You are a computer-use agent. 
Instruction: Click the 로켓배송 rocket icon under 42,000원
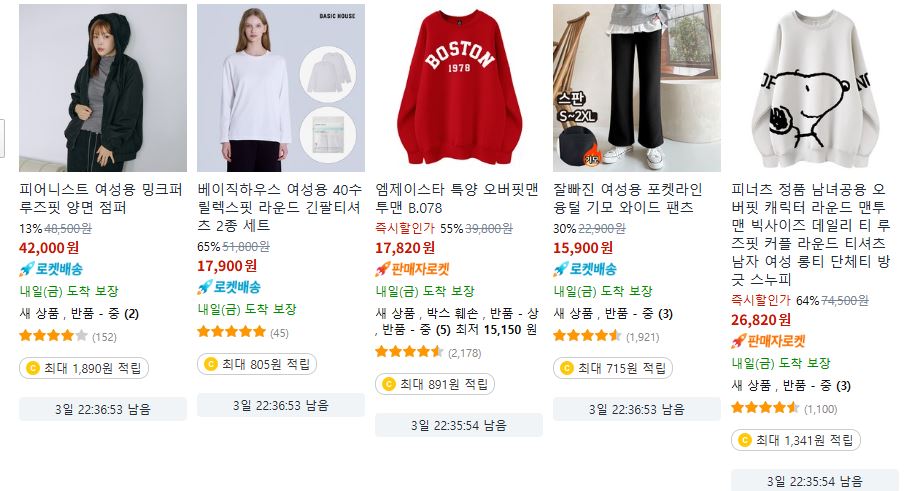tap(27, 269)
